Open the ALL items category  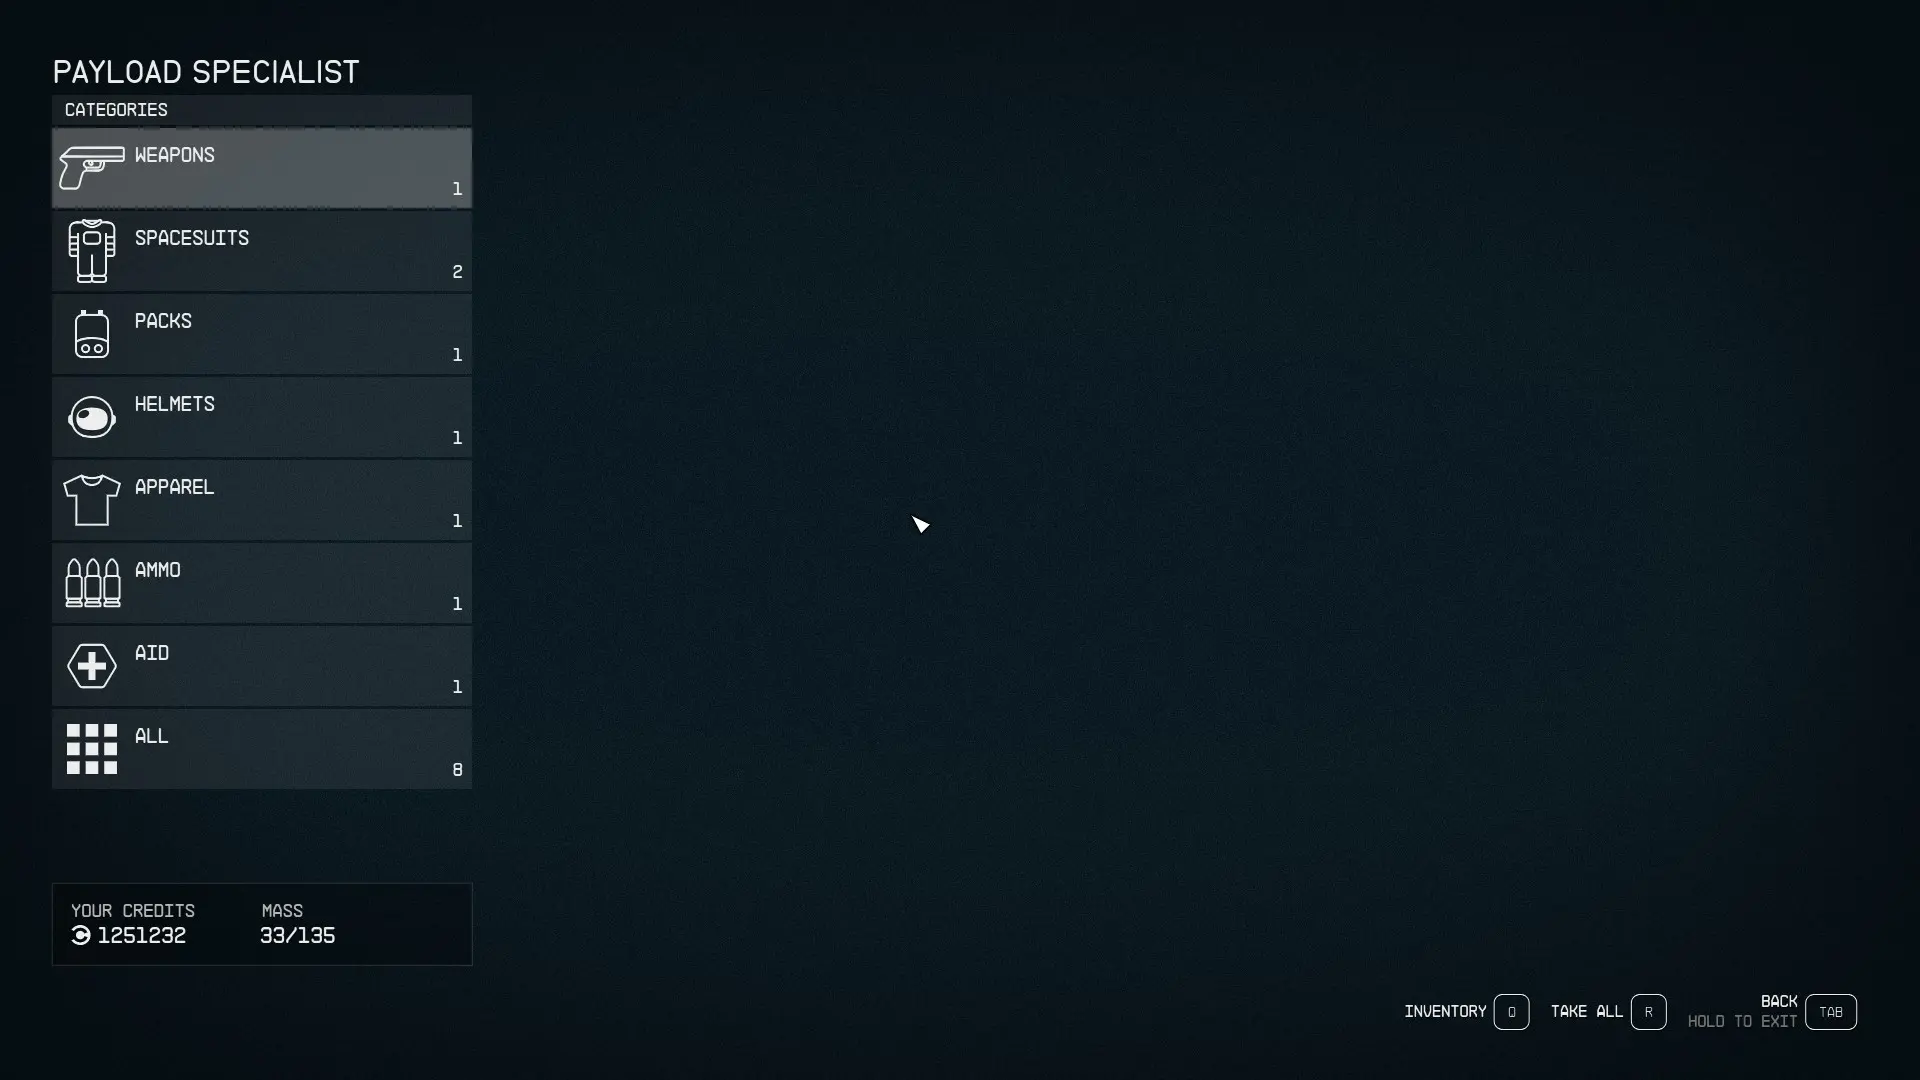click(261, 748)
